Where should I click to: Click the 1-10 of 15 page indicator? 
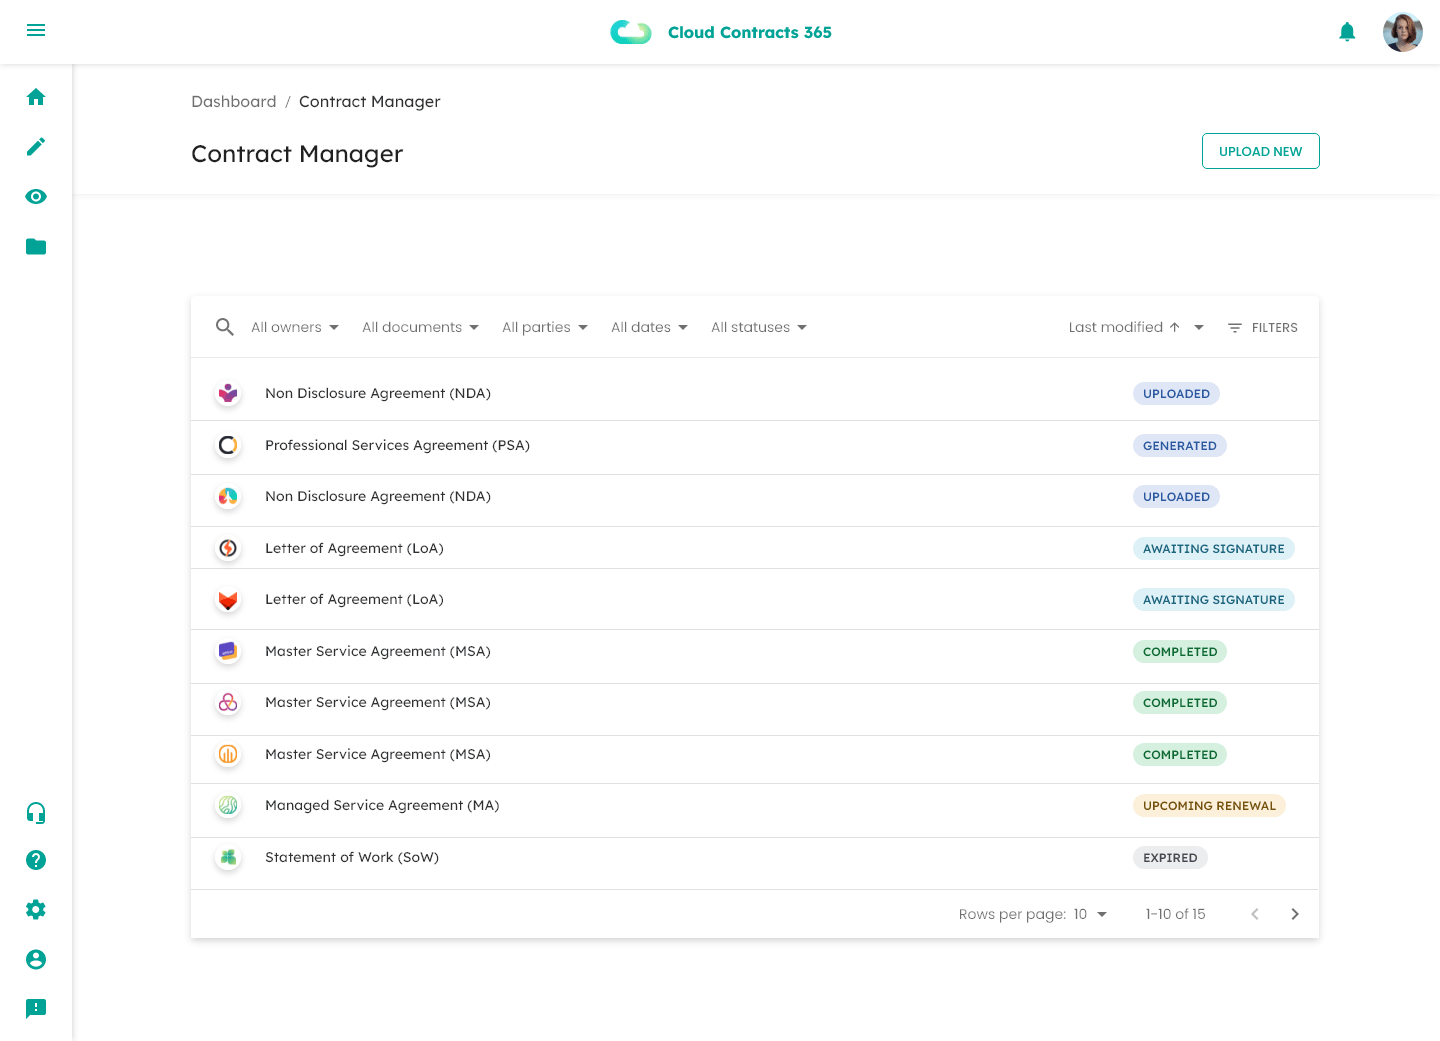click(1175, 914)
